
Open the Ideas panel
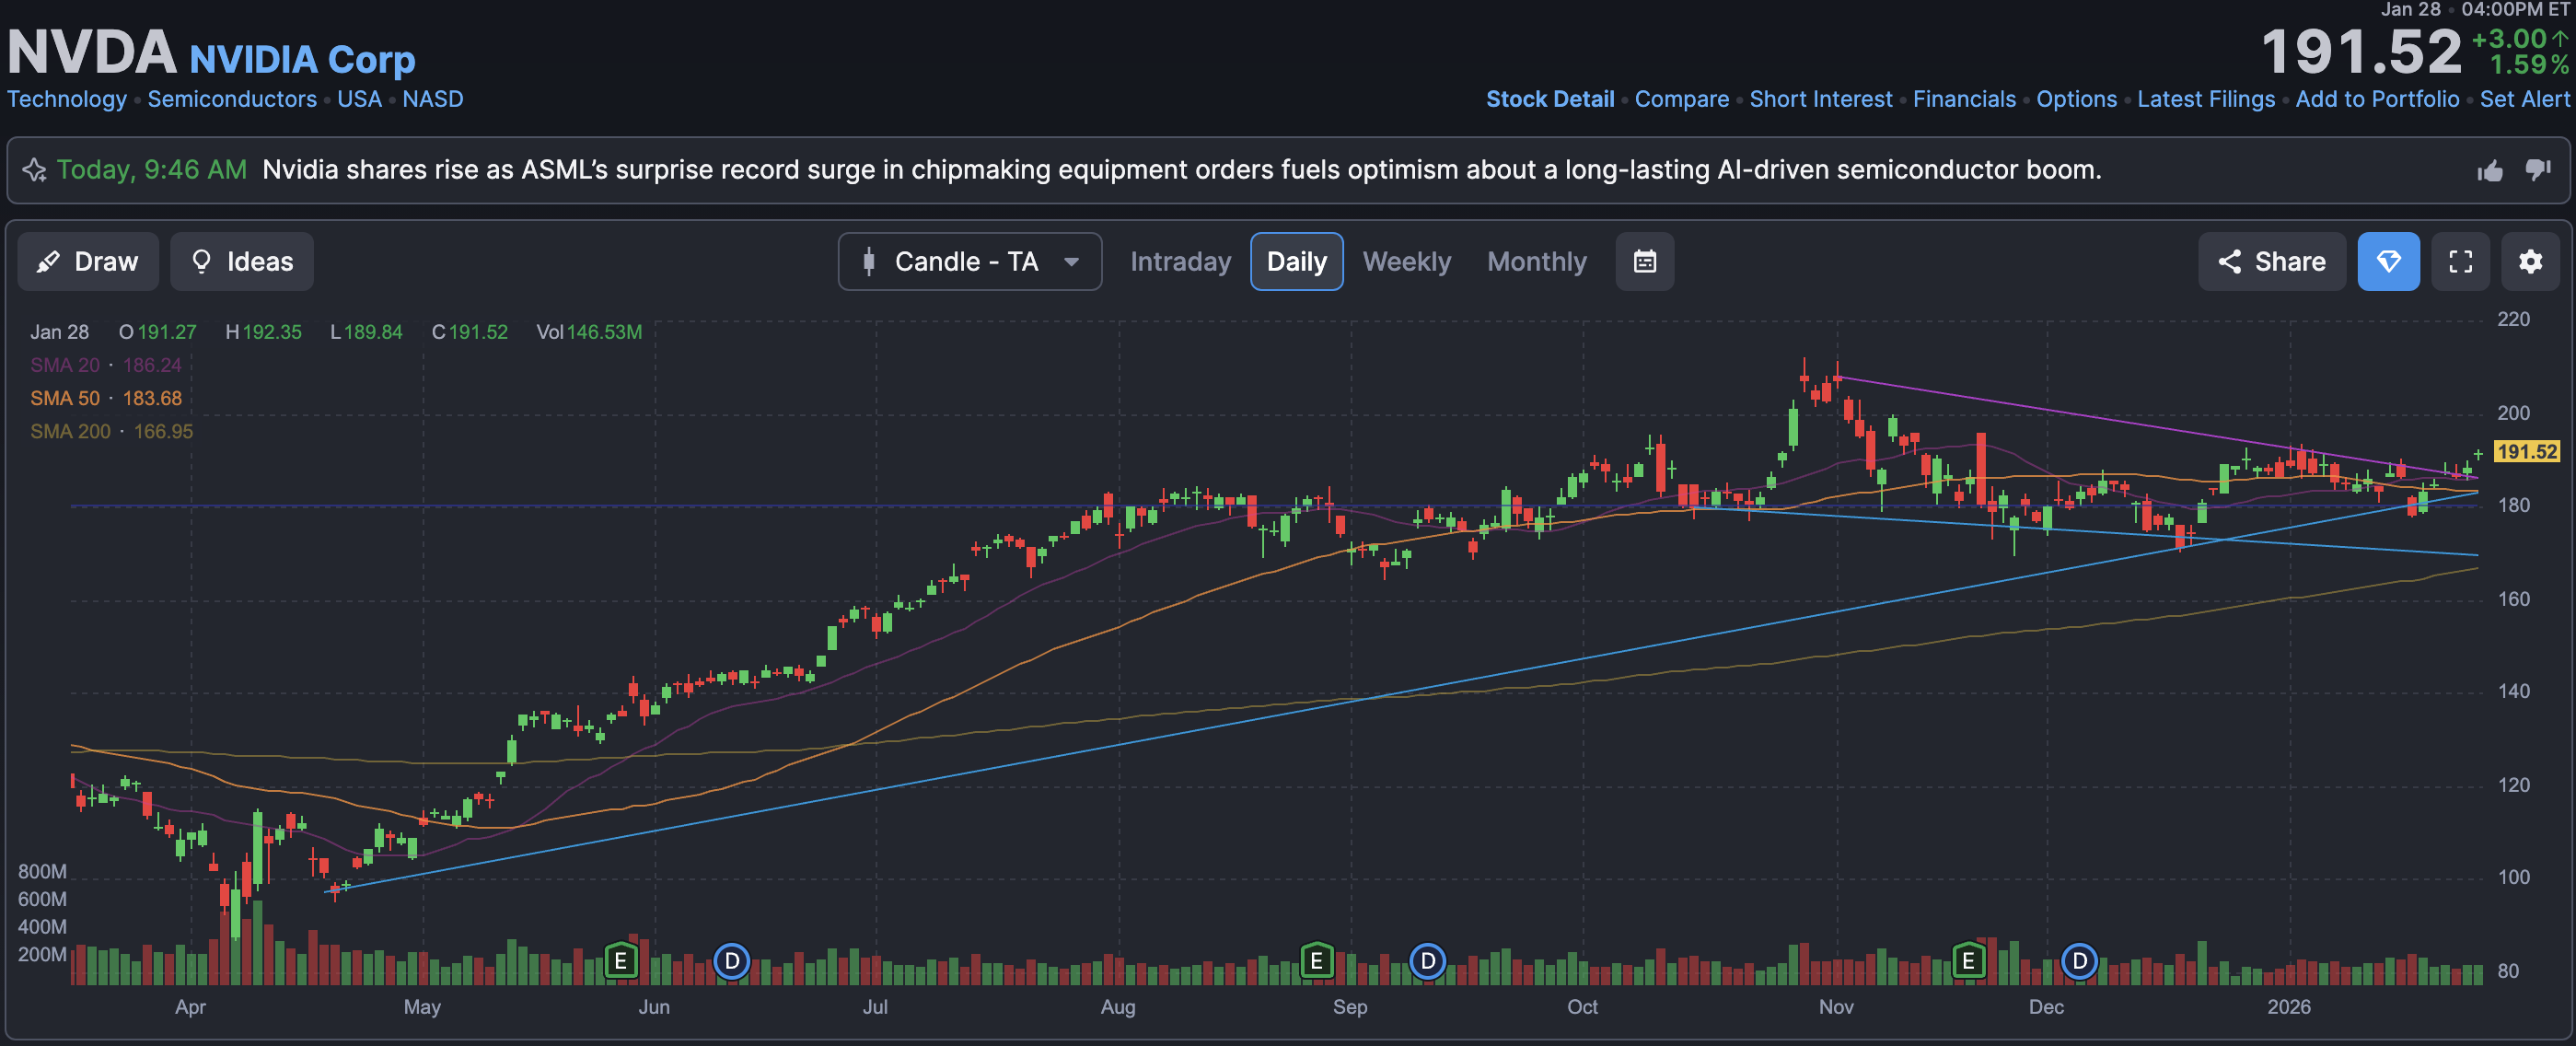point(241,262)
